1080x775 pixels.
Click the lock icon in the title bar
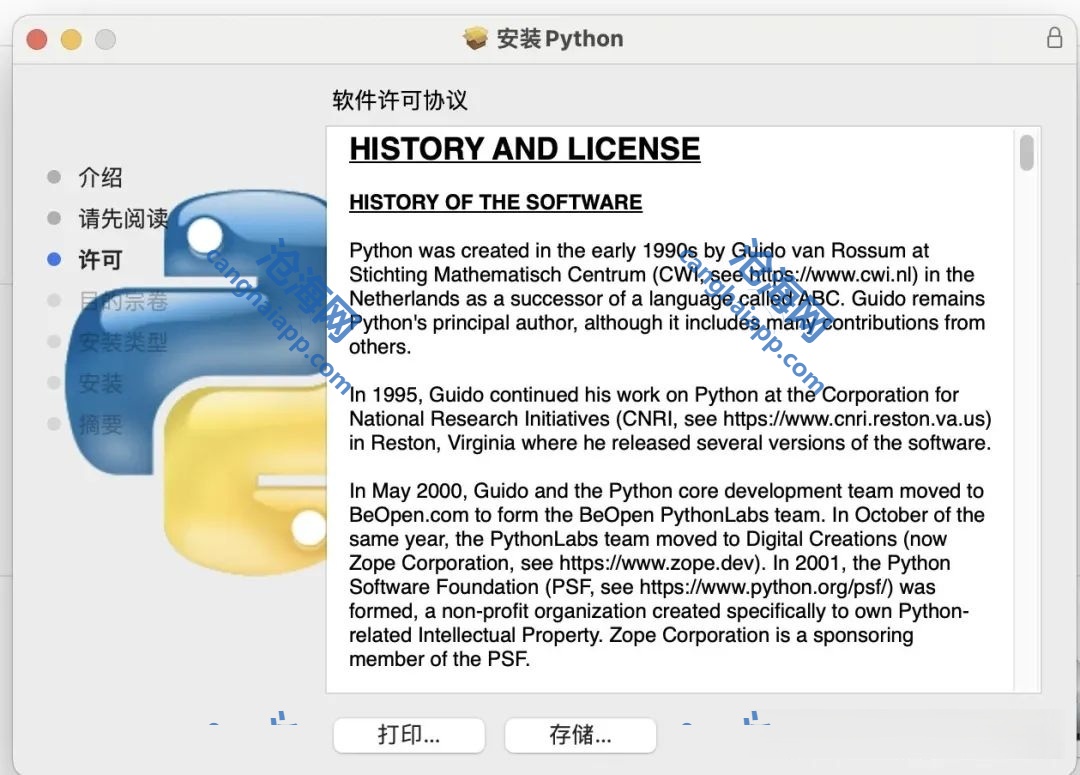pyautogui.click(x=1054, y=38)
